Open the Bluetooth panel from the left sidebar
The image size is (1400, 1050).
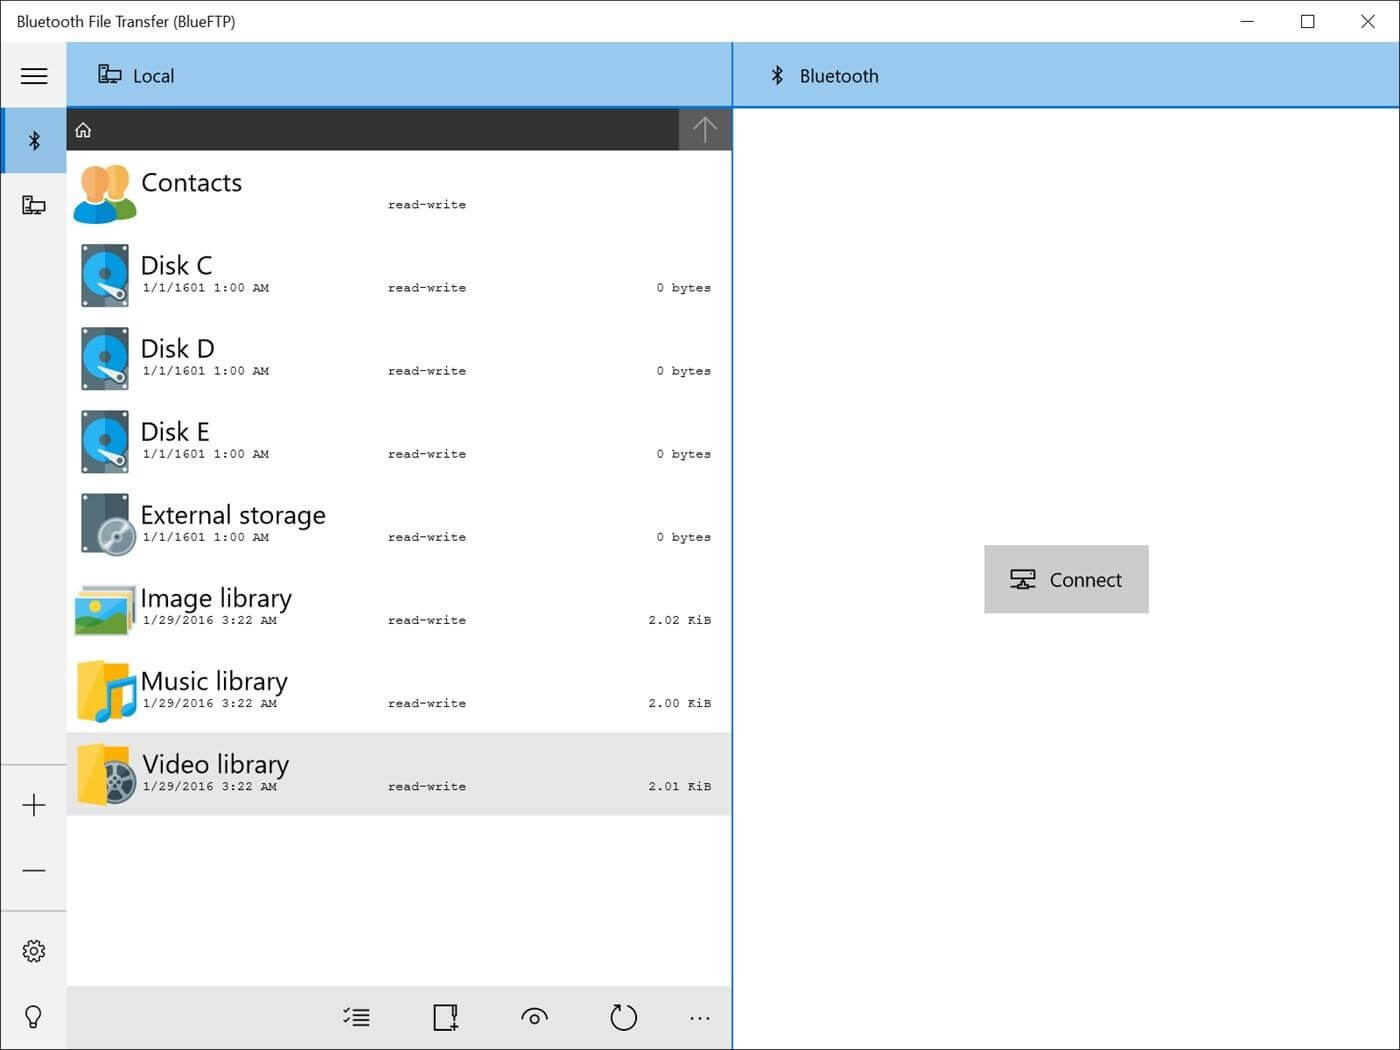[34, 140]
